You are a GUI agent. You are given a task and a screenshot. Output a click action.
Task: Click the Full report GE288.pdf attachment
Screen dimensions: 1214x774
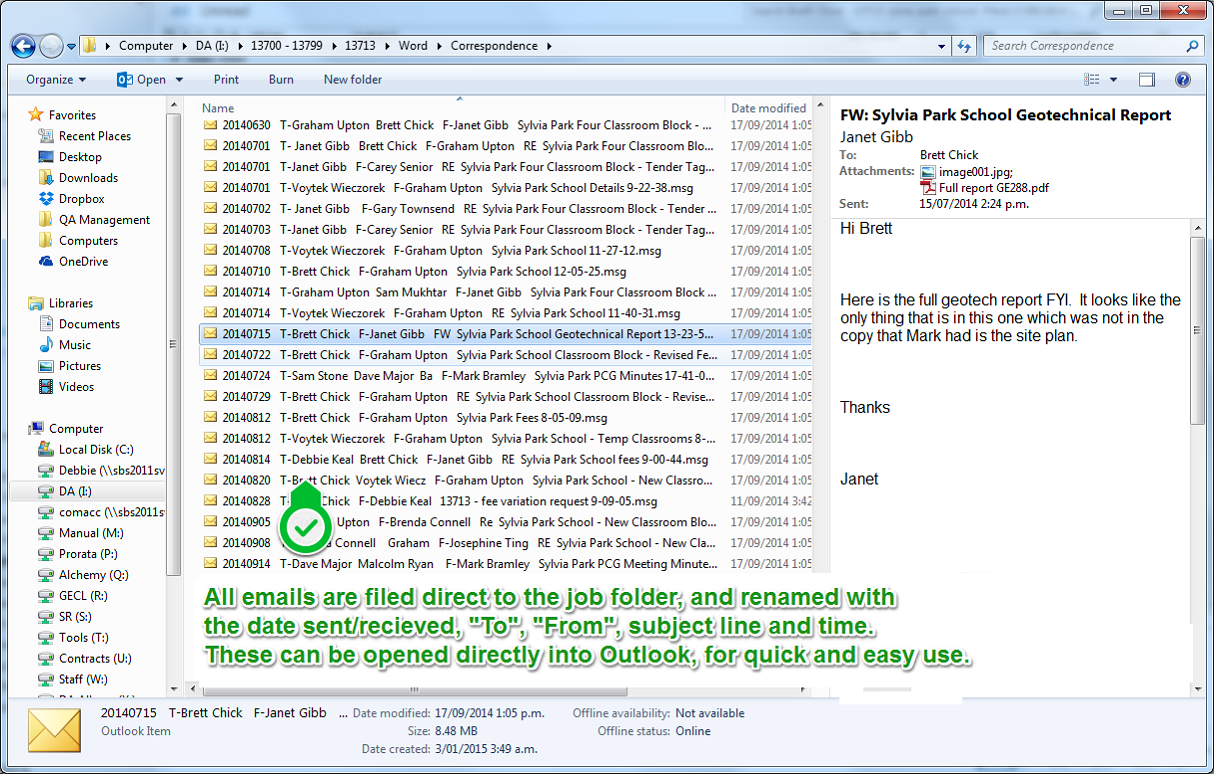click(x=993, y=187)
